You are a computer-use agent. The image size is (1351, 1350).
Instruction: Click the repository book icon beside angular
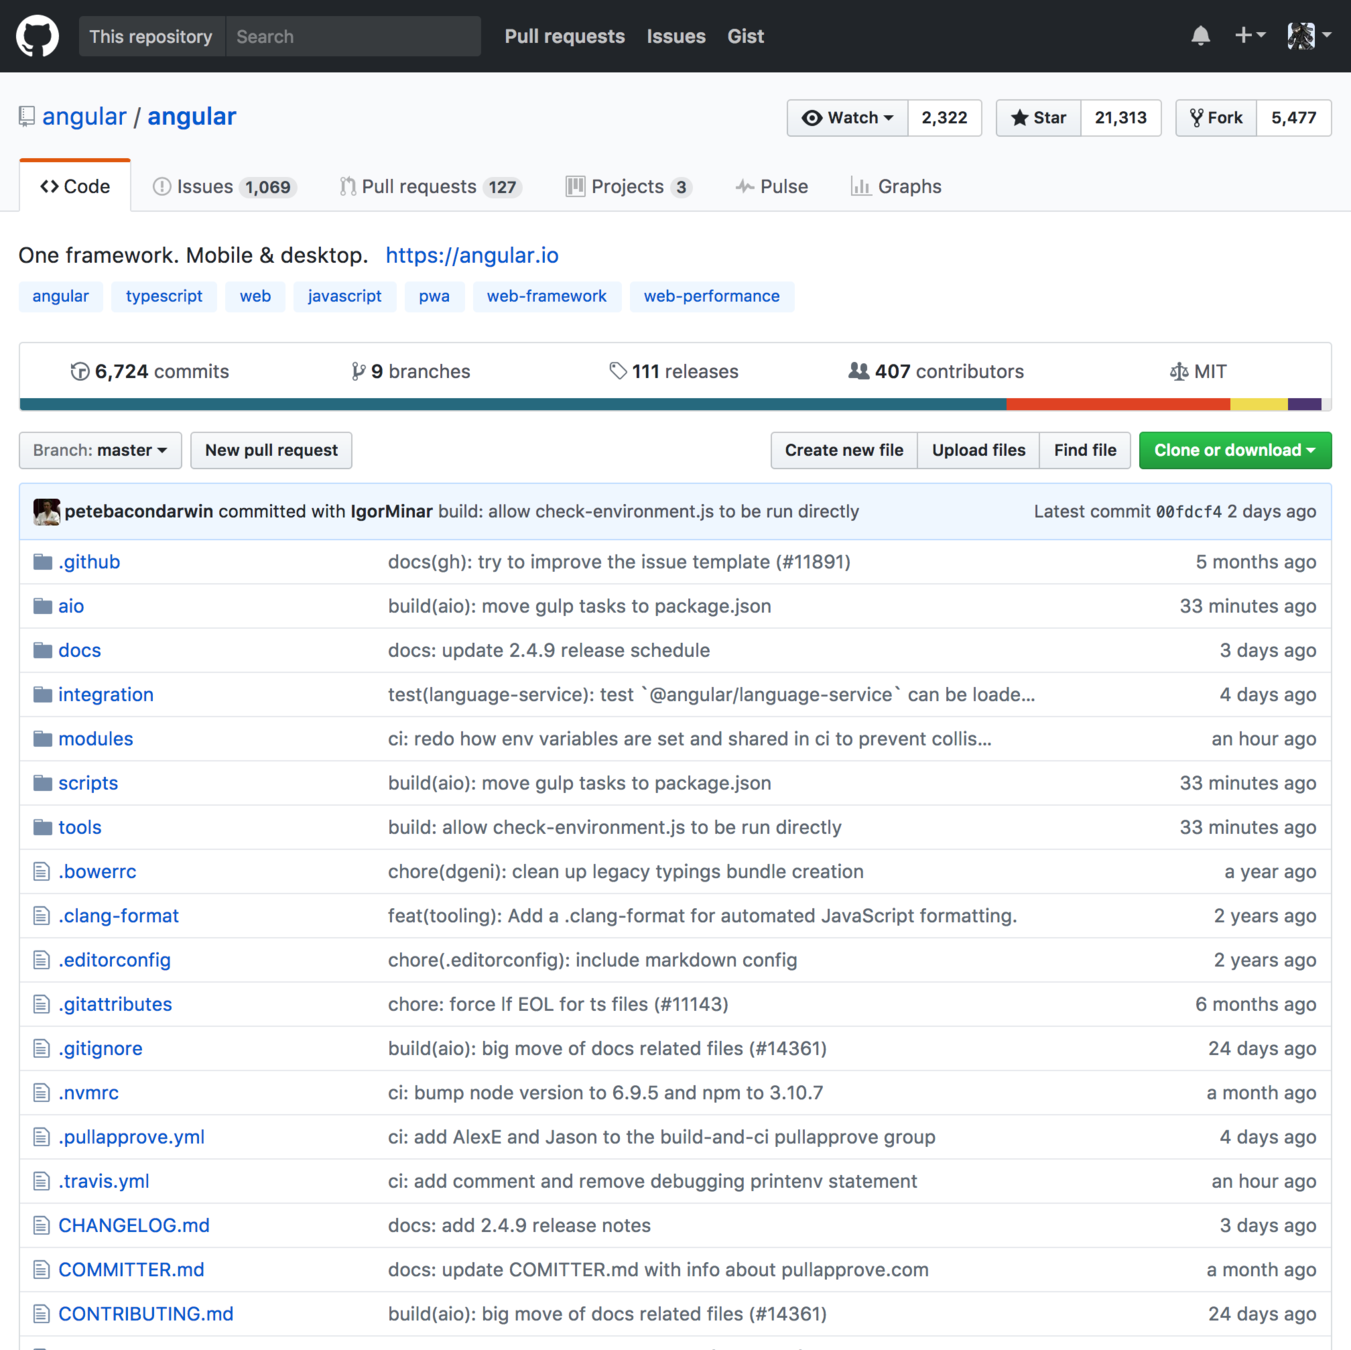27,117
